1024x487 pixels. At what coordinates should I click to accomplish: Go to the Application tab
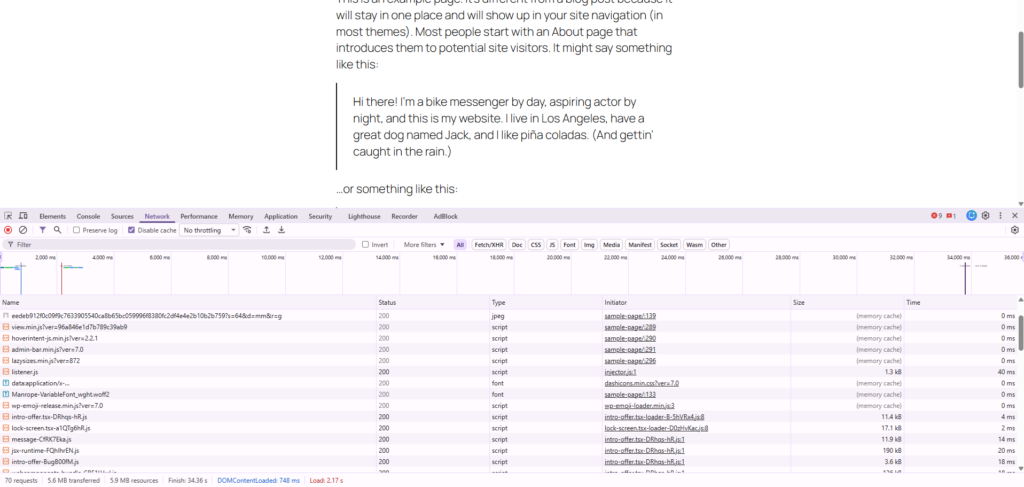click(281, 216)
